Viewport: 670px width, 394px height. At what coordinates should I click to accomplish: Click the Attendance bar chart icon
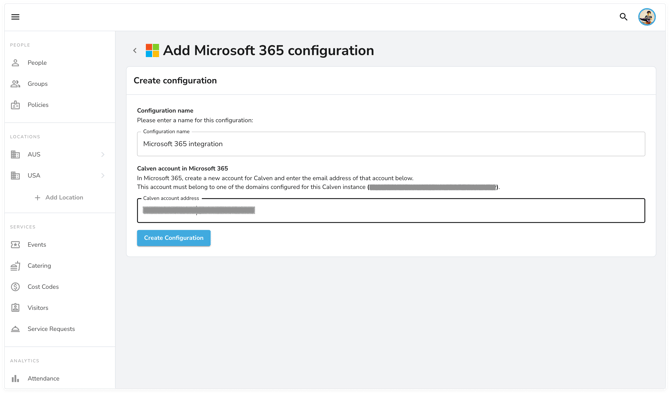(x=15, y=379)
